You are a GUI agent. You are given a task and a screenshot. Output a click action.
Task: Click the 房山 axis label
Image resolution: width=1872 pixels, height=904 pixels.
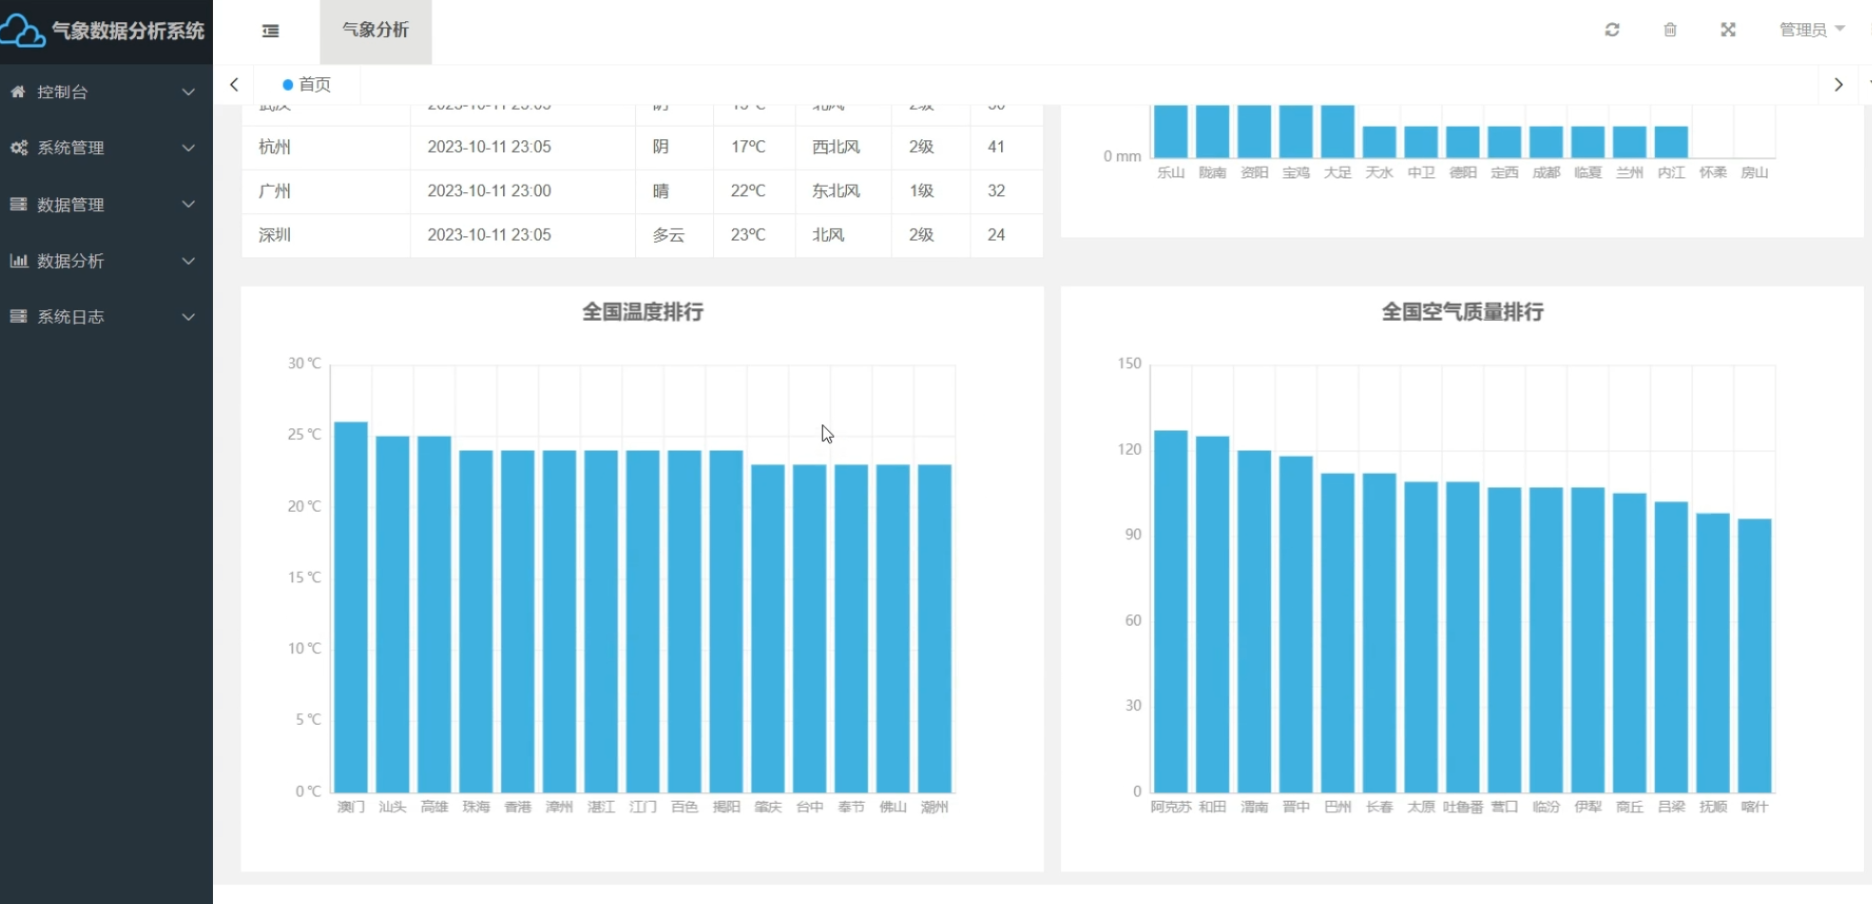click(1755, 173)
